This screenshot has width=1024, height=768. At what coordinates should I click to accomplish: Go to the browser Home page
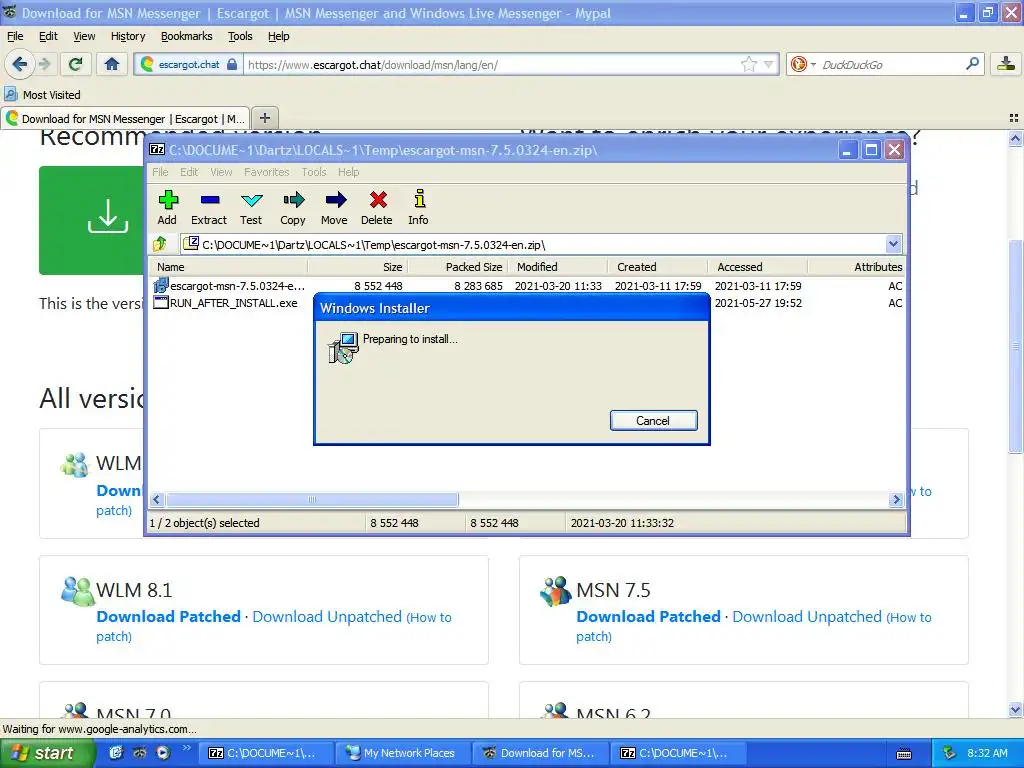coord(112,64)
